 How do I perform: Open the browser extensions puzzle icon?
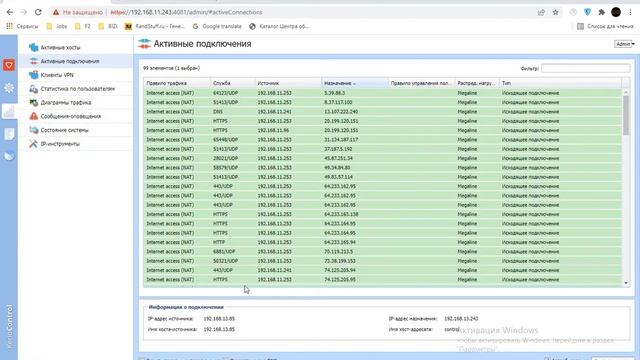pyautogui.click(x=601, y=12)
